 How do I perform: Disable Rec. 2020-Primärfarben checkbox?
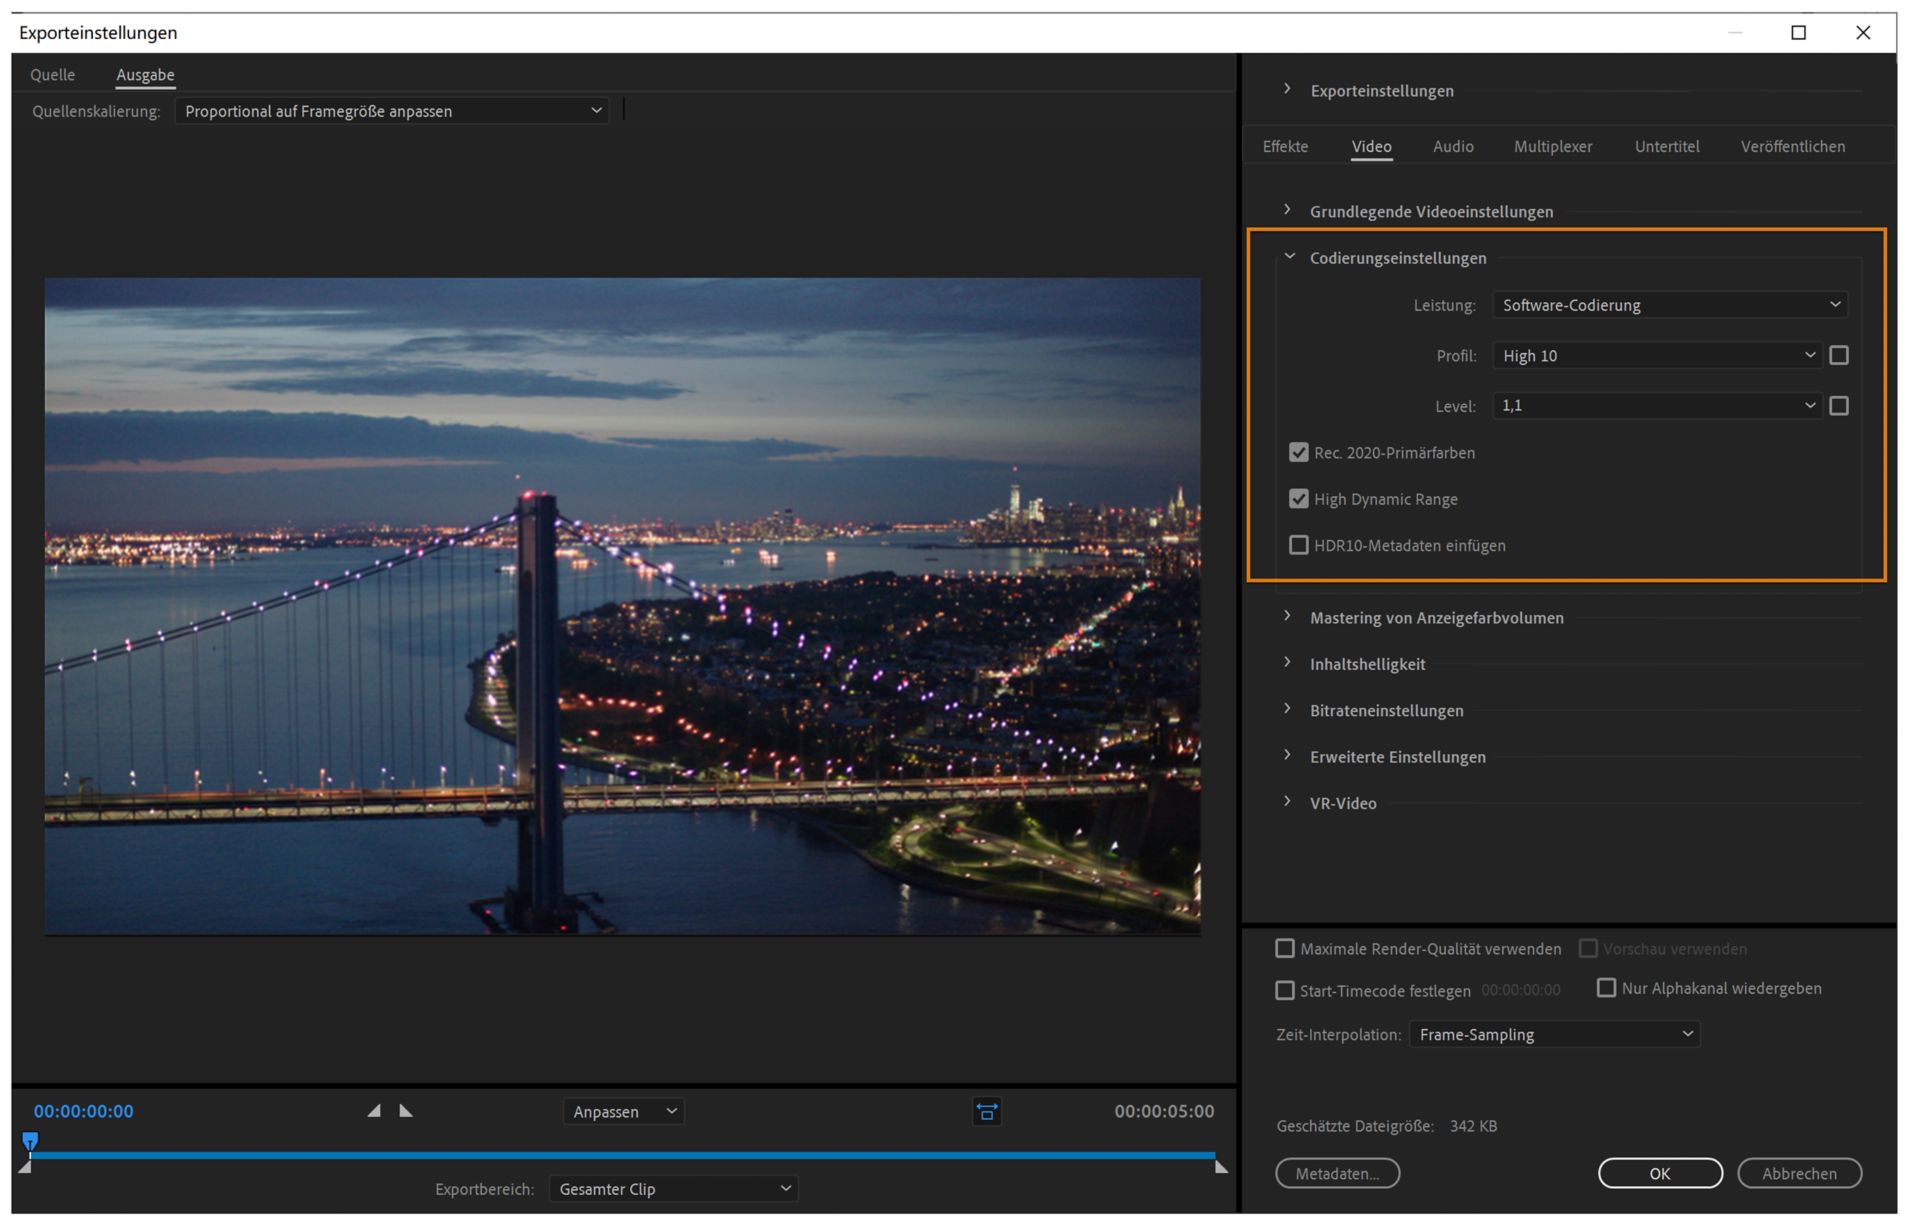(1298, 453)
